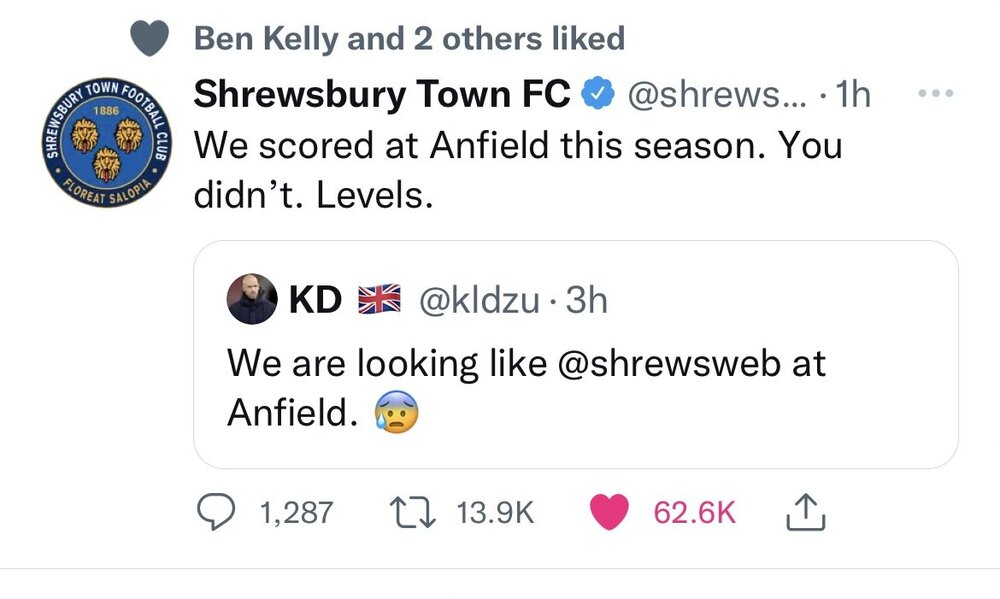Open the quoted tweet's 3h timestamp
Image resolution: width=1000 pixels, height=599 pixels.
pos(586,300)
